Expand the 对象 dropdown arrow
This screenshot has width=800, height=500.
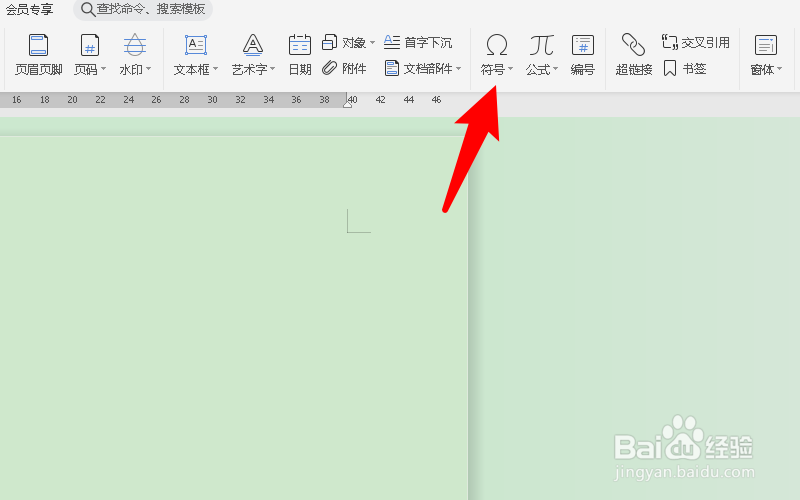click(x=372, y=42)
